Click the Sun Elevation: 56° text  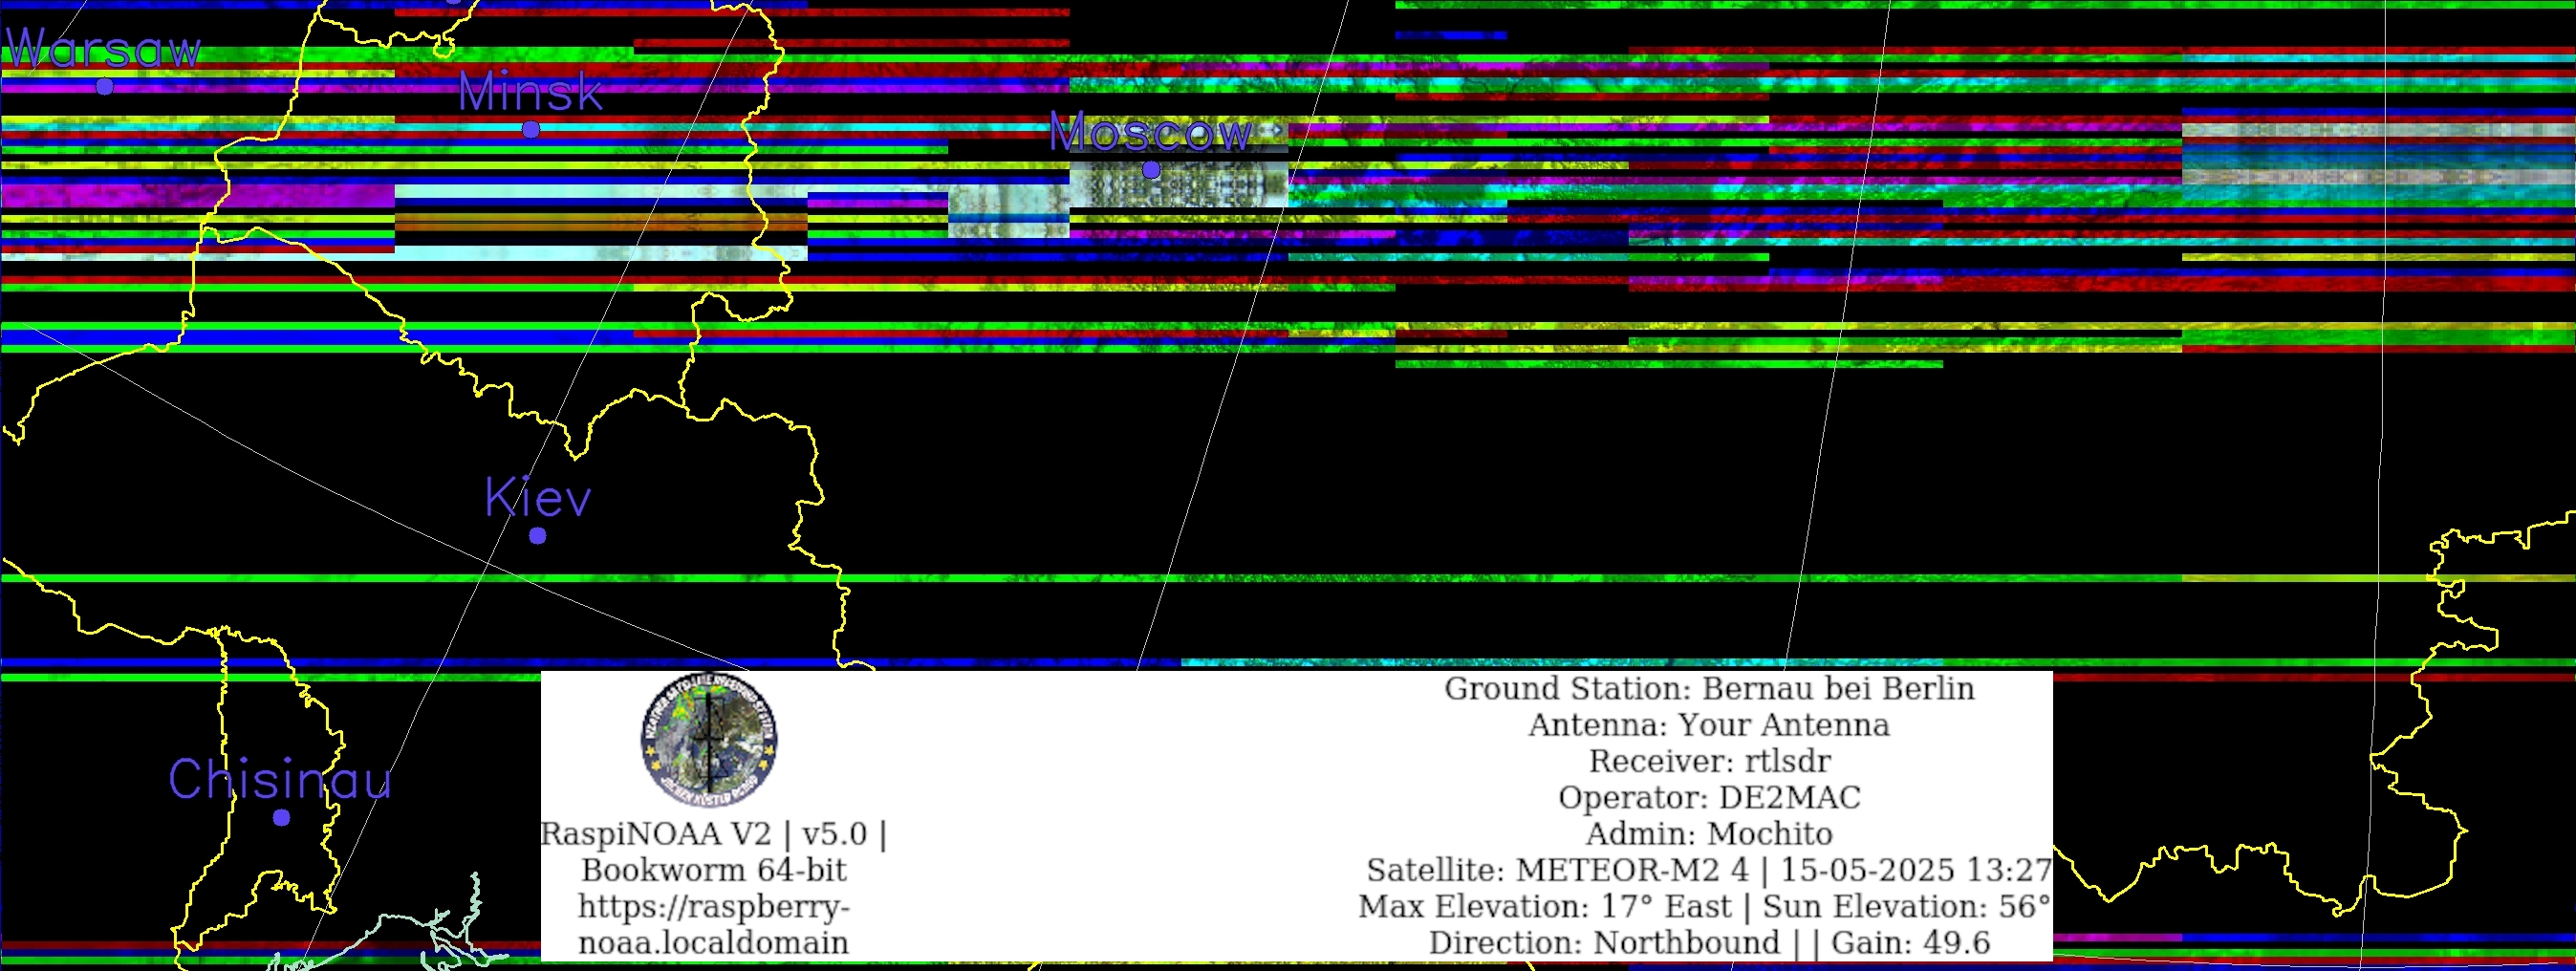click(x=1907, y=906)
